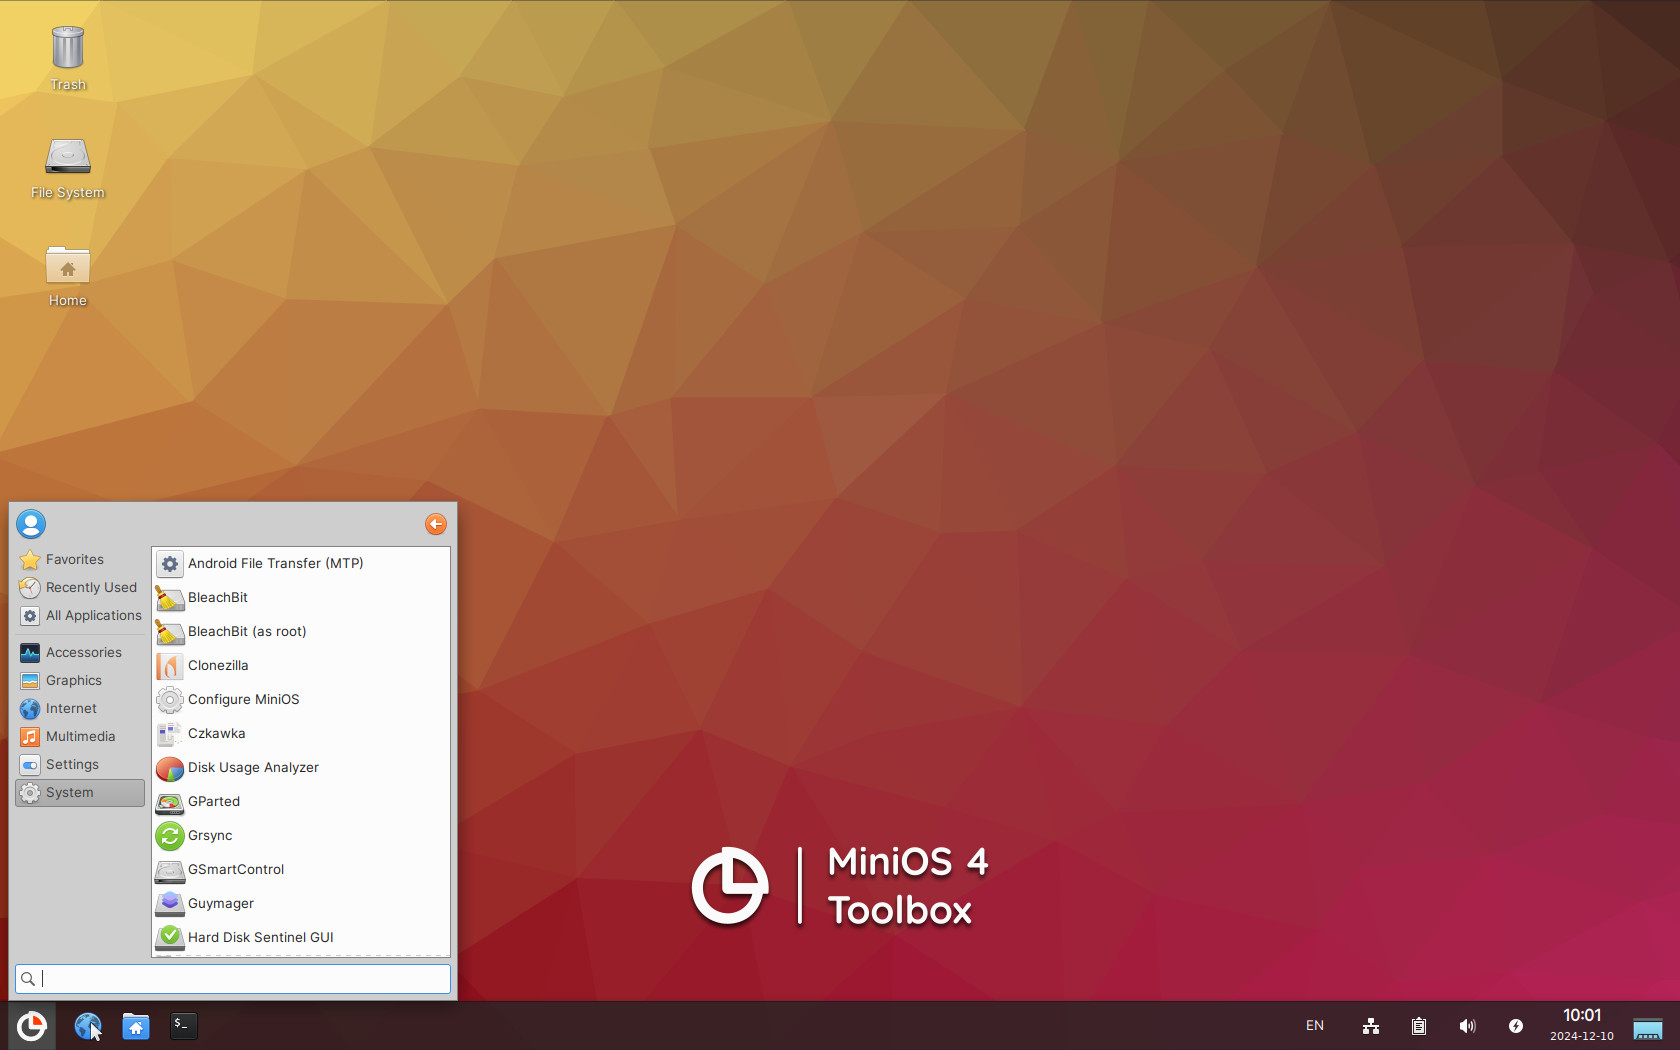
Task: Click the show desktop button in panel
Action: [1648, 1027]
